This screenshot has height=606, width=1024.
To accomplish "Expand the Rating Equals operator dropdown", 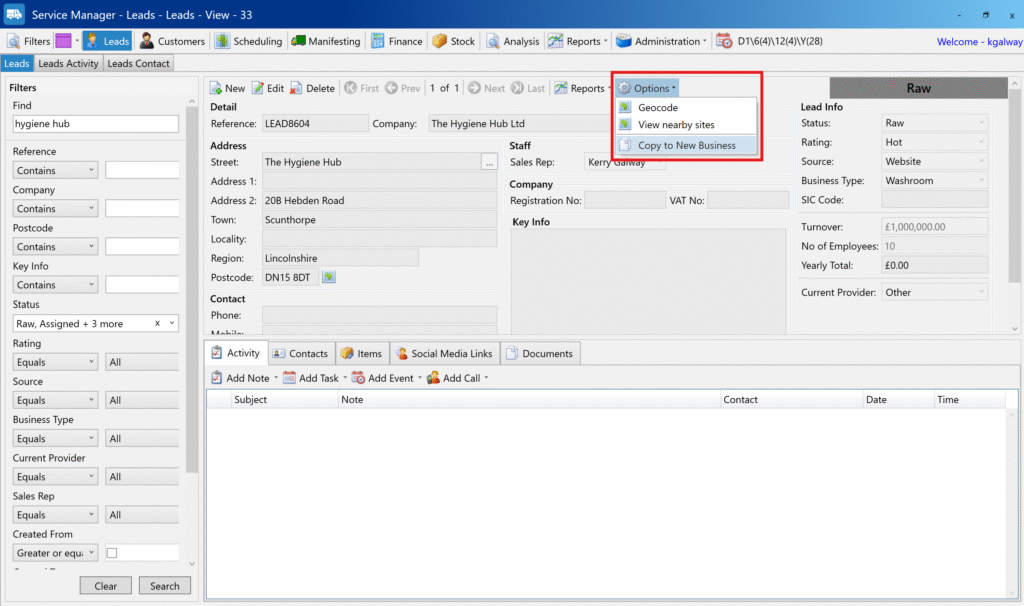I will 91,362.
